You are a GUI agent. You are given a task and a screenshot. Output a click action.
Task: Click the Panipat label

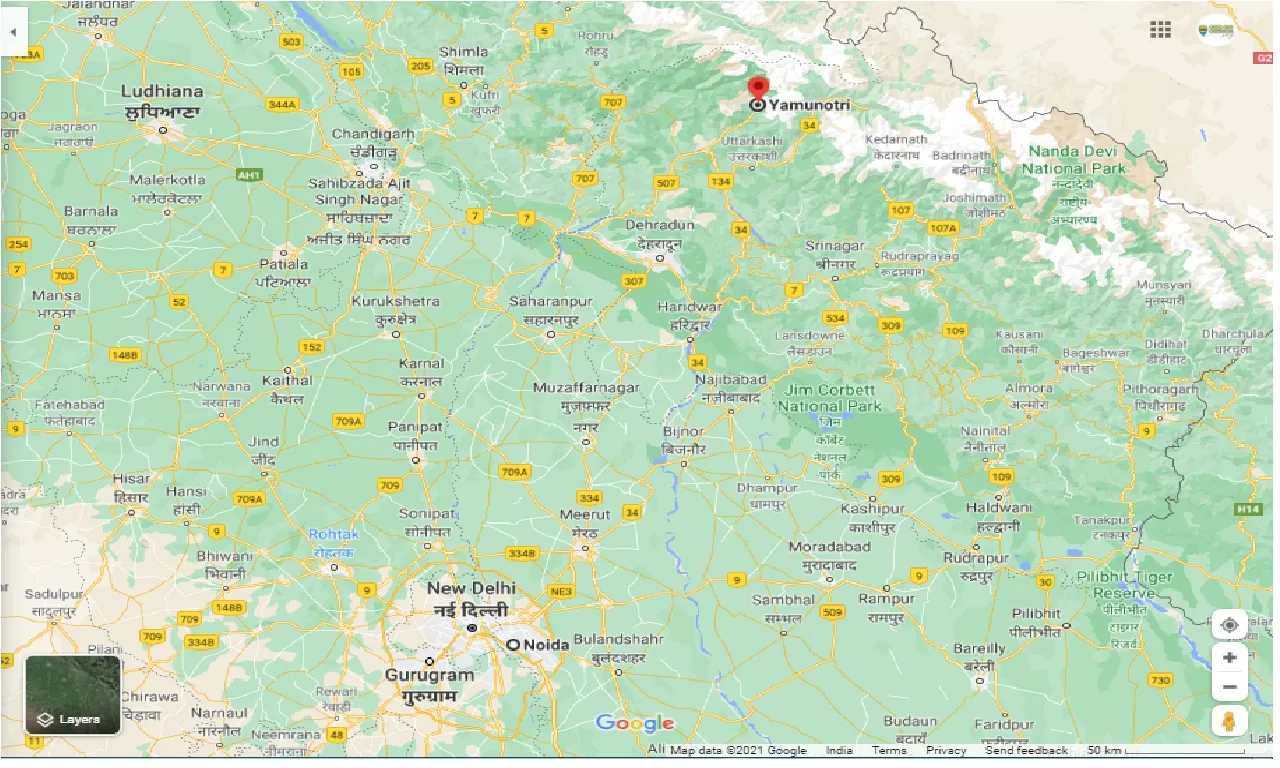click(x=416, y=435)
